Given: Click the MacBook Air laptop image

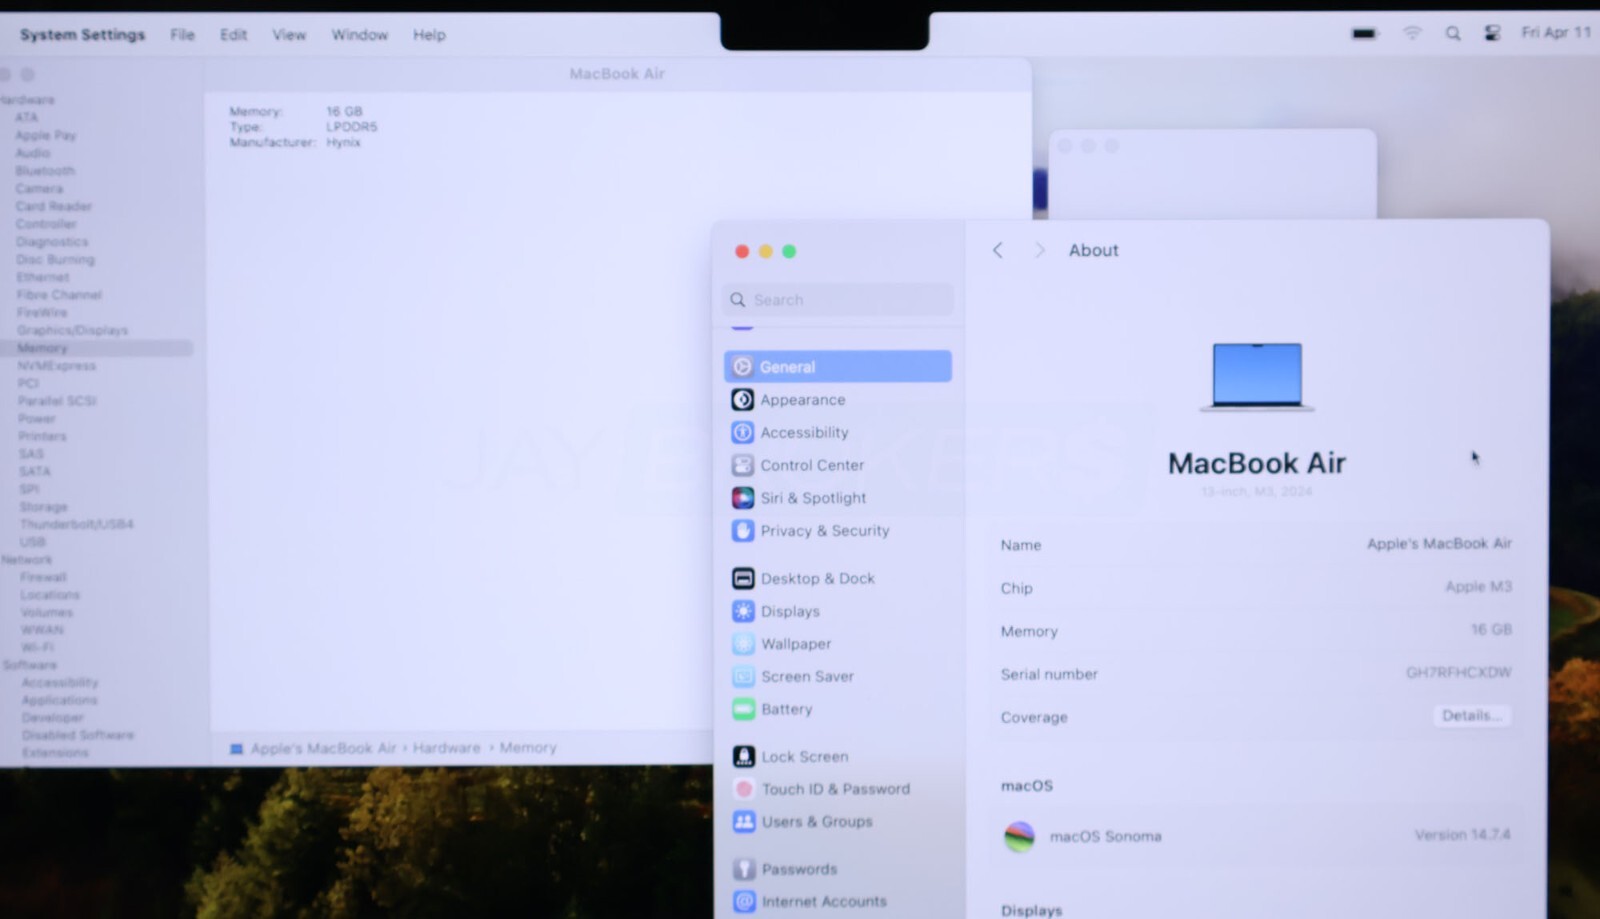Looking at the screenshot, I should coord(1257,377).
